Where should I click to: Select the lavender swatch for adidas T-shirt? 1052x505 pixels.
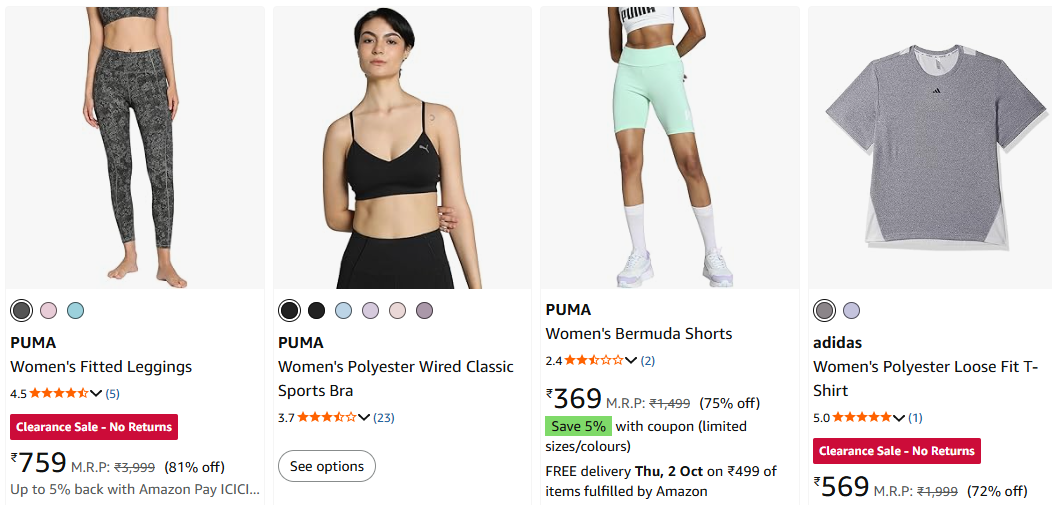[x=851, y=310]
